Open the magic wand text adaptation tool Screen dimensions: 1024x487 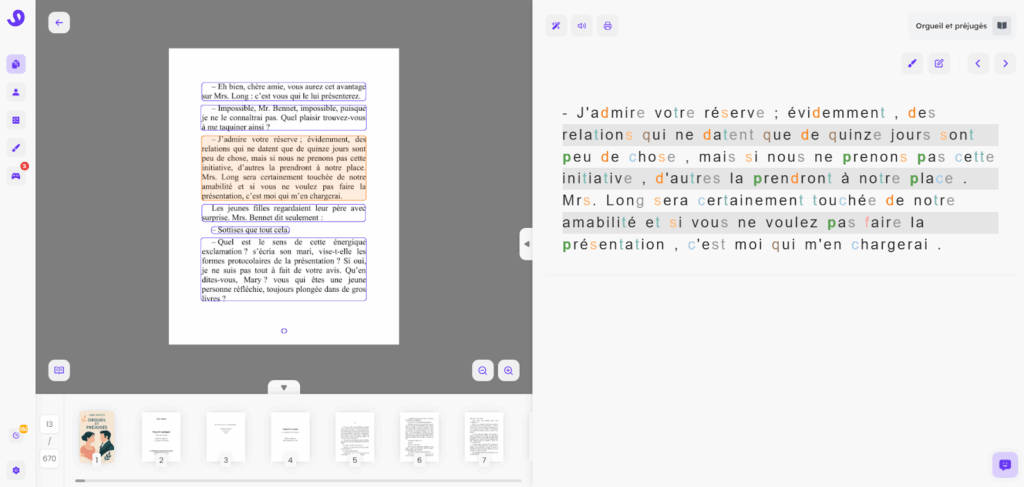[x=556, y=26]
